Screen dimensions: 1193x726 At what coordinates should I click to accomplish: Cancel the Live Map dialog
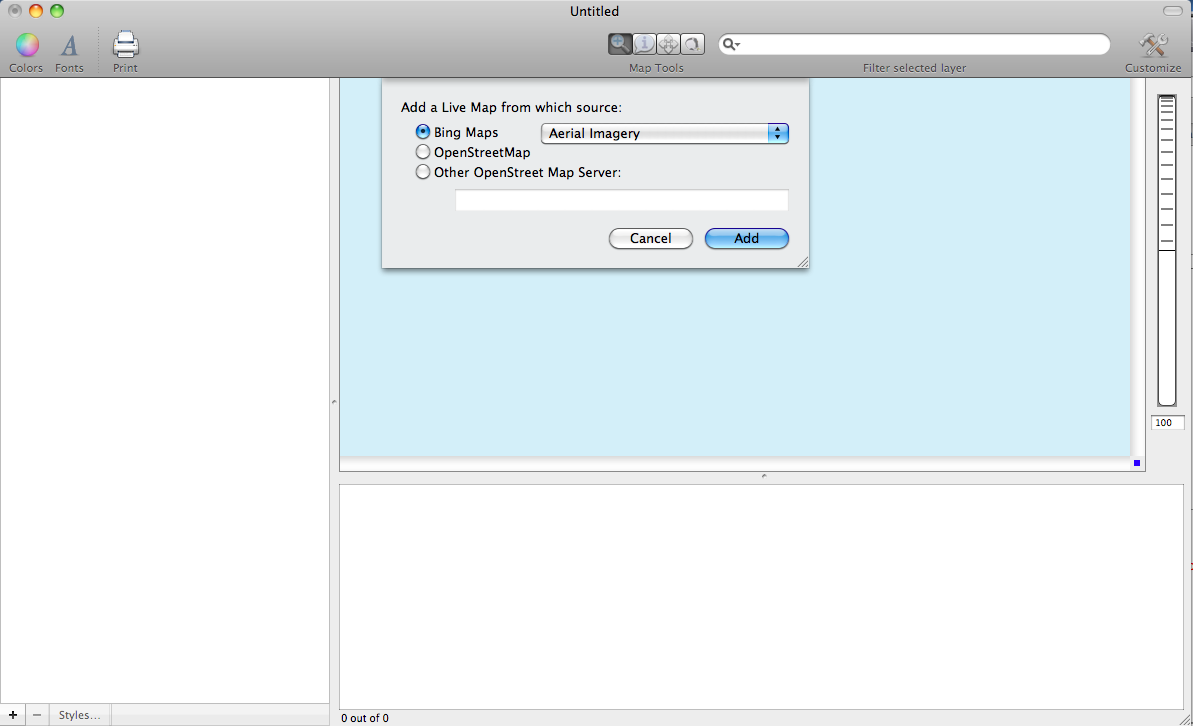[650, 238]
